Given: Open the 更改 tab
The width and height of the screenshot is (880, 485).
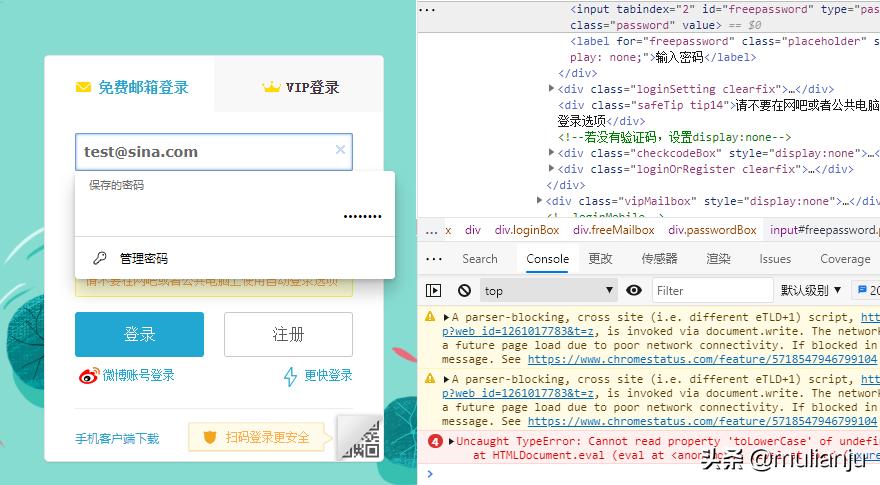Looking at the screenshot, I should coord(600,259).
